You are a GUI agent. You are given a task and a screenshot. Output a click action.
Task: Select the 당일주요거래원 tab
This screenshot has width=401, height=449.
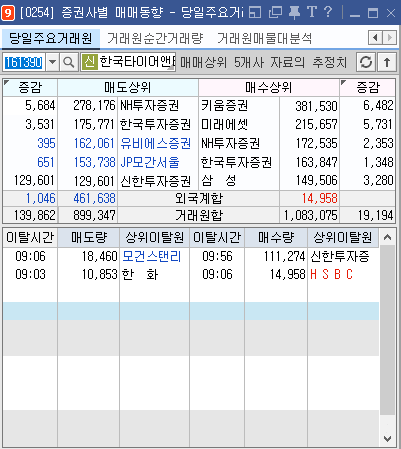point(50,38)
